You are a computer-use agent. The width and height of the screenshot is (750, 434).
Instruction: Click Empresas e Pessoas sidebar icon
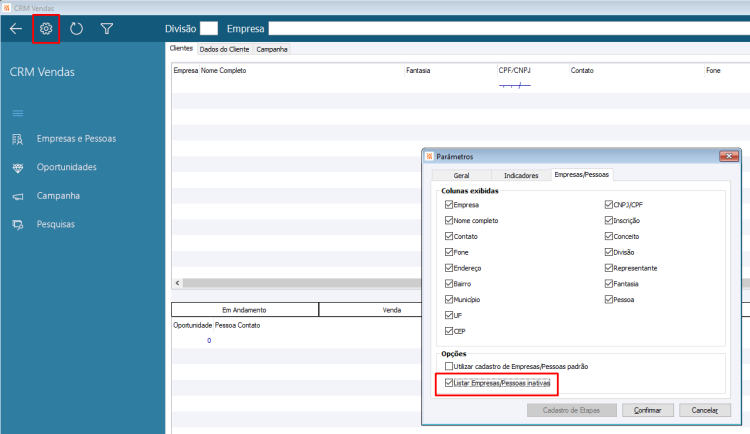(18, 139)
